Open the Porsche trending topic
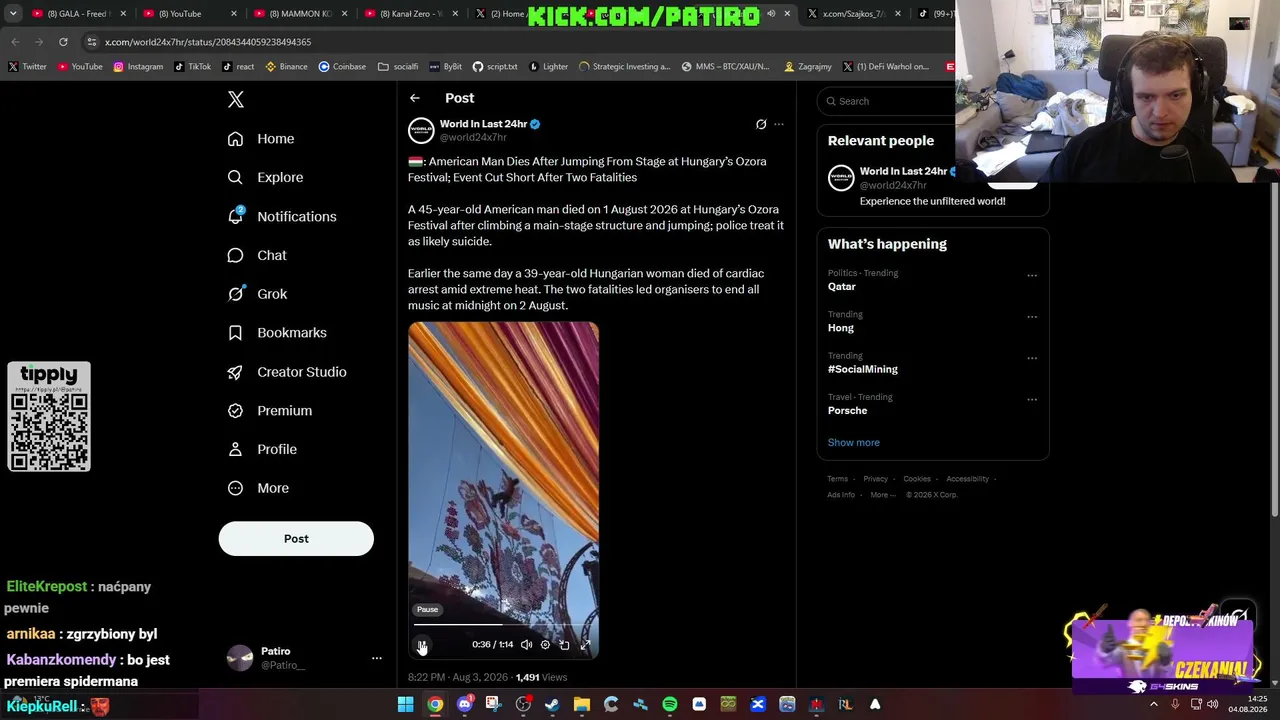The height and width of the screenshot is (720, 1280). tap(847, 411)
